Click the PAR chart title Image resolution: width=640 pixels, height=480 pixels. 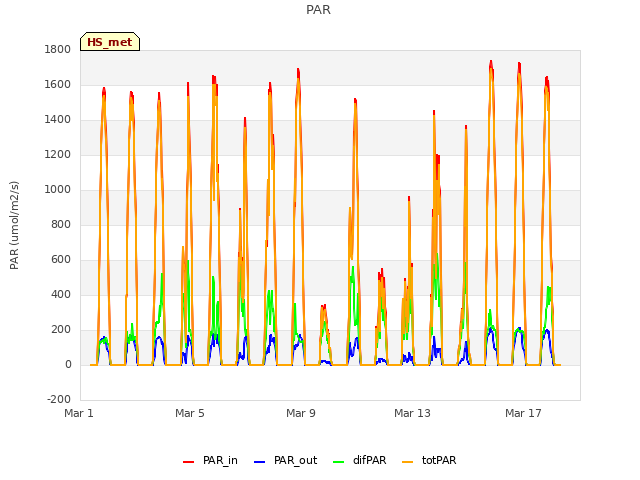318,9
